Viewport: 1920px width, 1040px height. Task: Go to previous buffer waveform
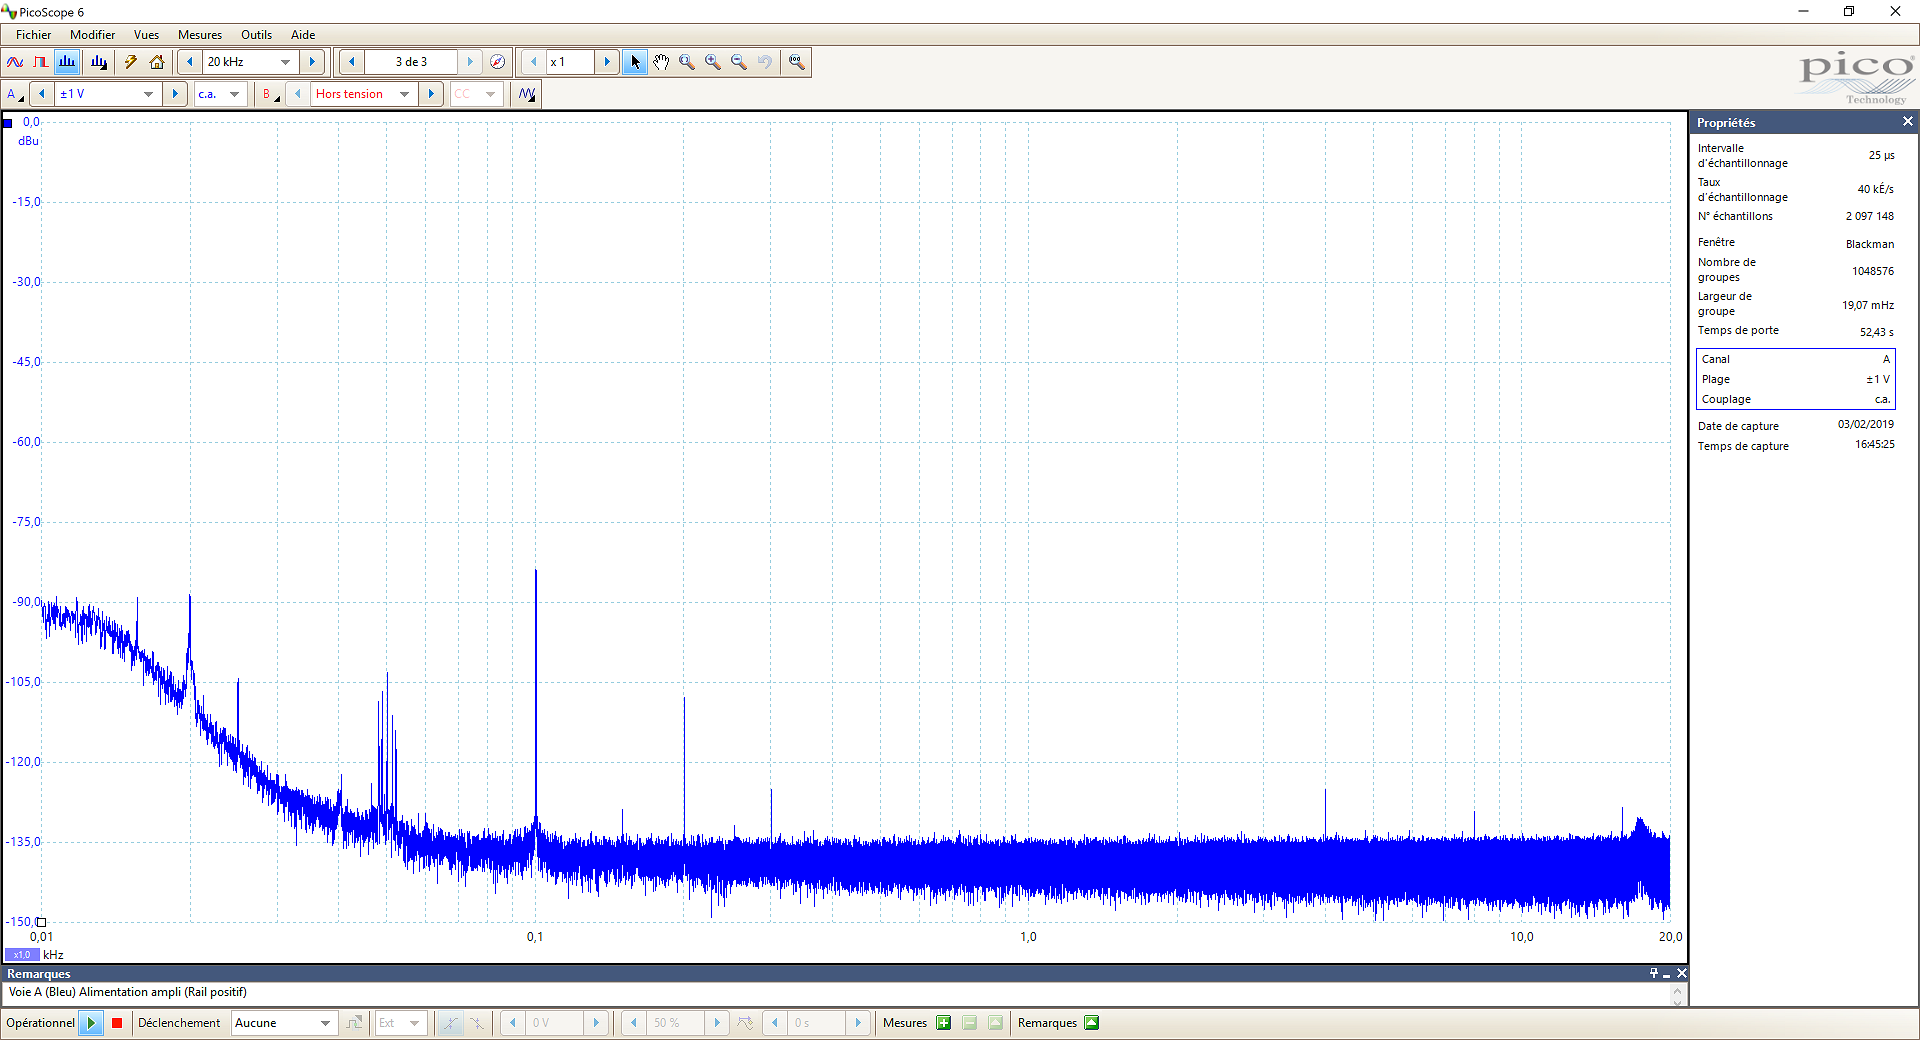(352, 62)
